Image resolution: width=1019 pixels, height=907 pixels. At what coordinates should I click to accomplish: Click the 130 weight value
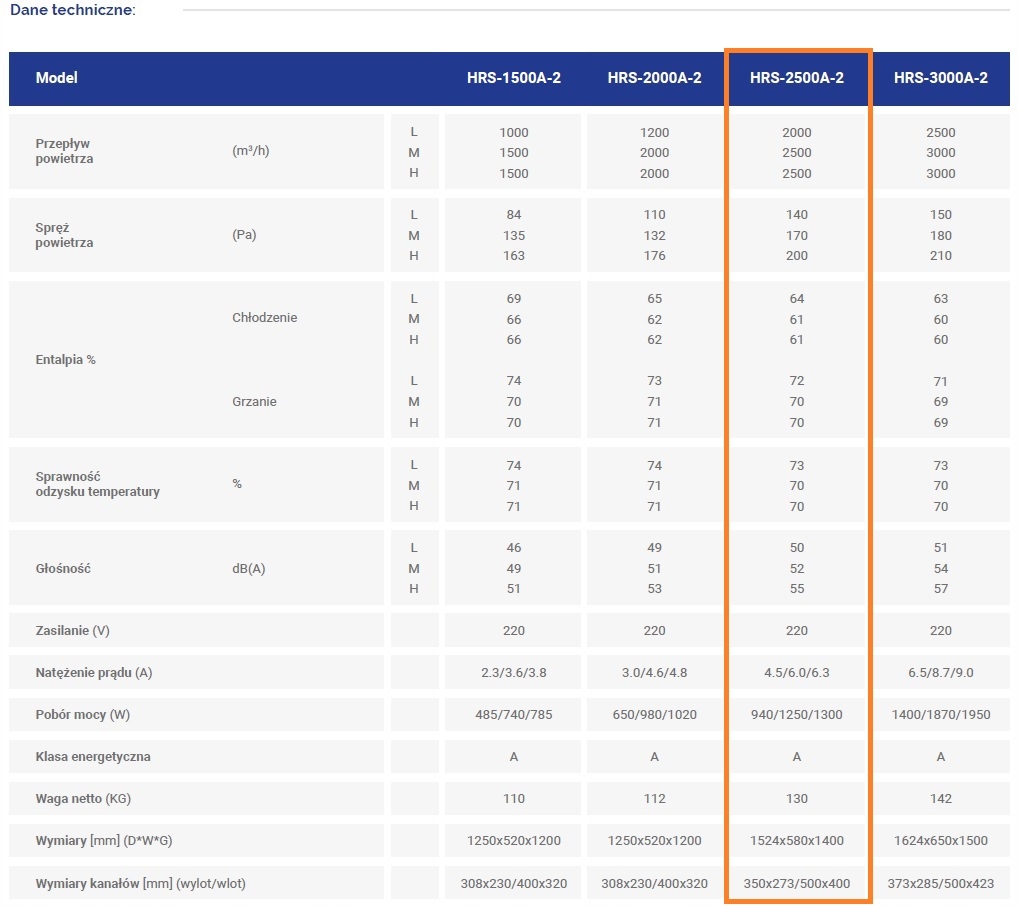[x=797, y=798]
